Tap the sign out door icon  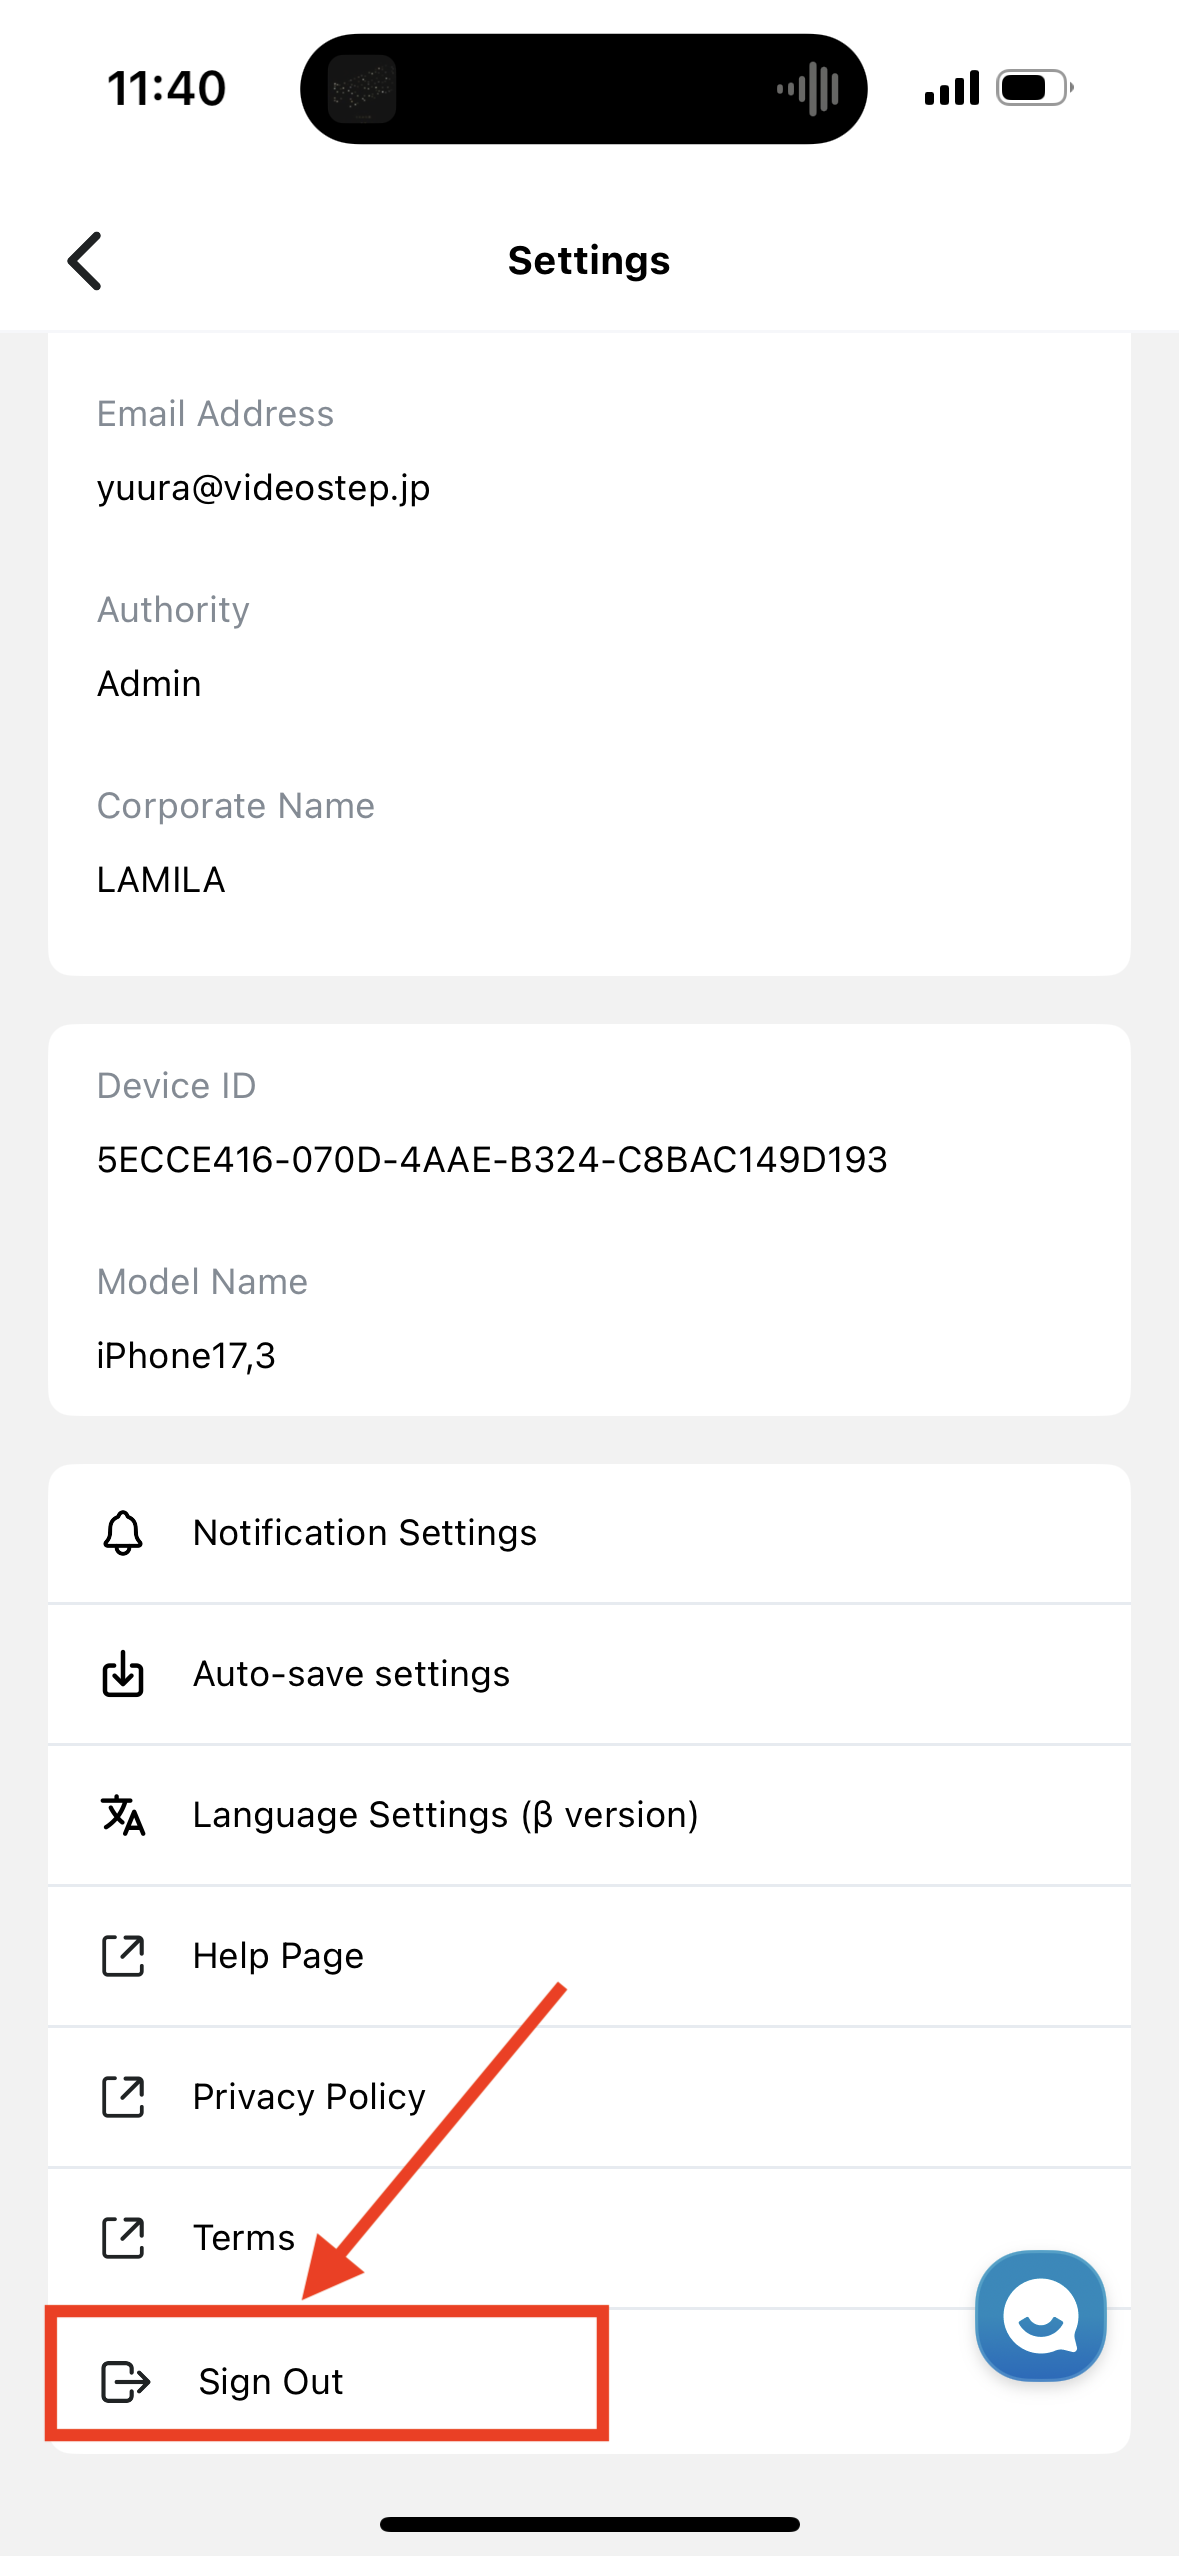click(x=125, y=2381)
